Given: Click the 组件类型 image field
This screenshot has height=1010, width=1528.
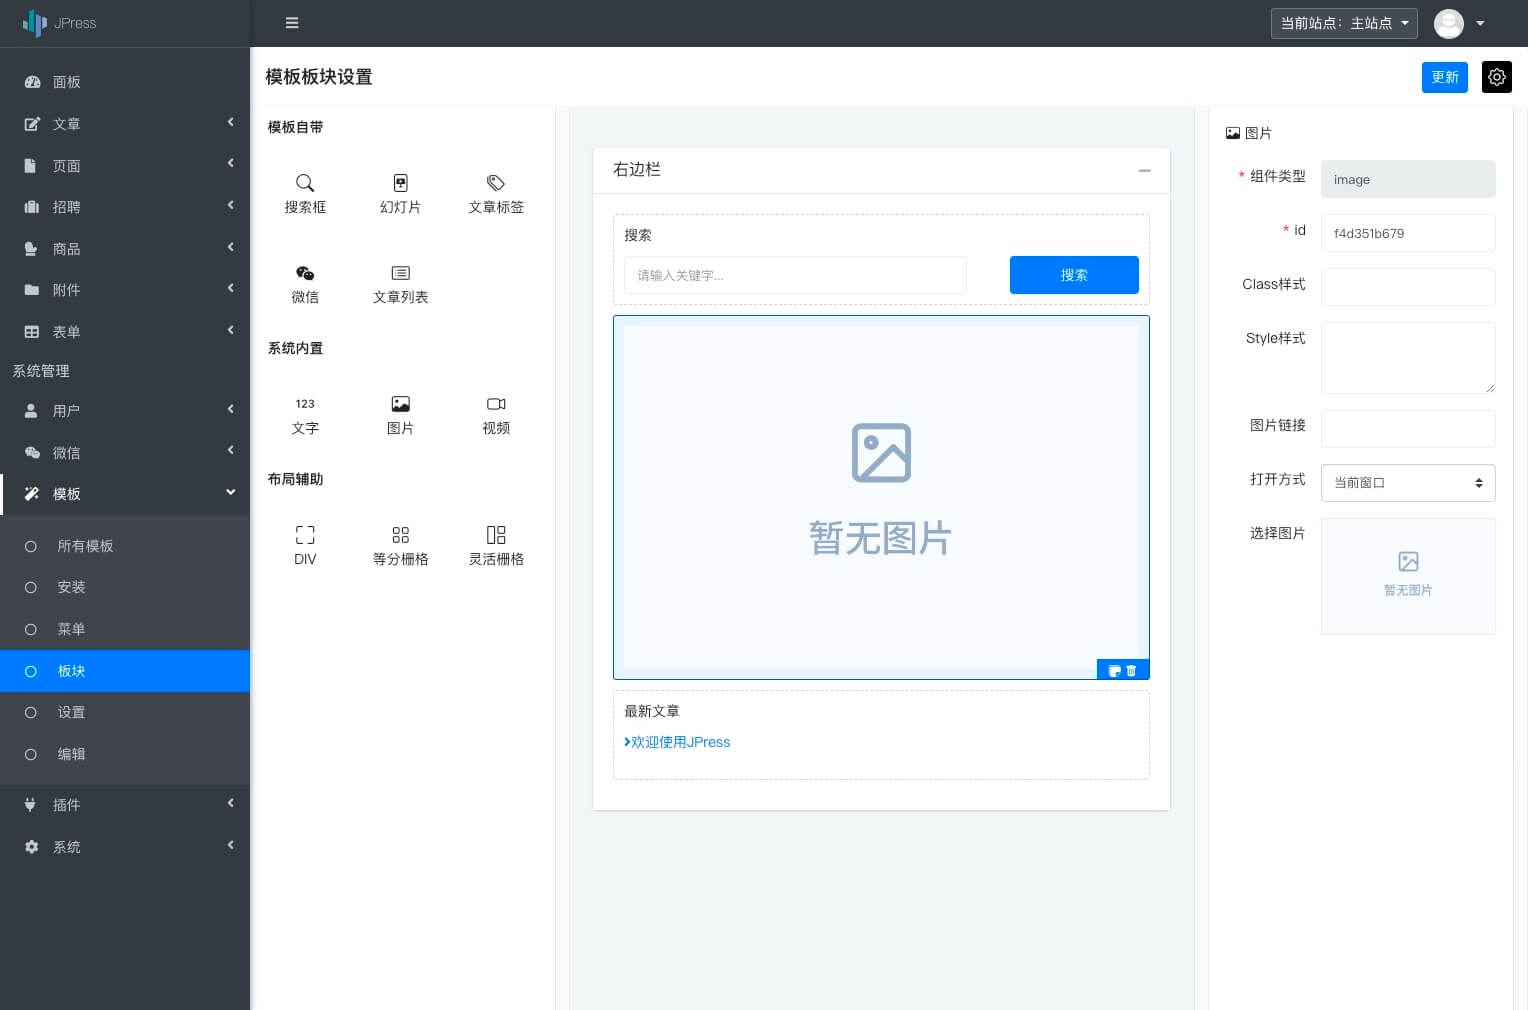Looking at the screenshot, I should 1408,179.
